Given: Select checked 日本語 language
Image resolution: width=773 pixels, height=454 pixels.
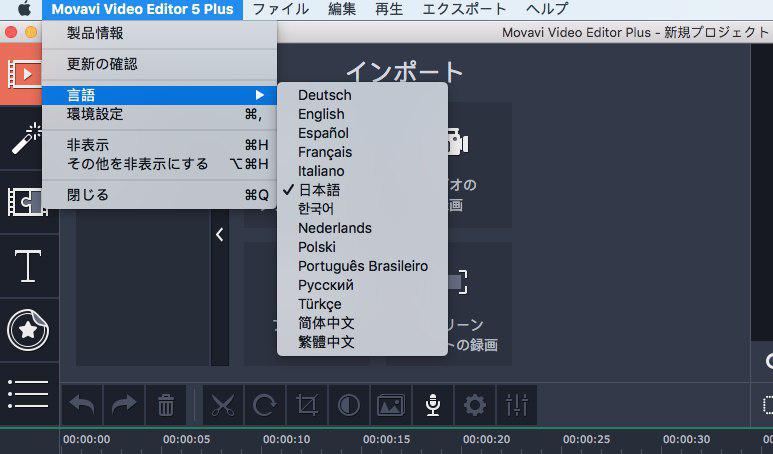Looking at the screenshot, I should pos(362,190).
